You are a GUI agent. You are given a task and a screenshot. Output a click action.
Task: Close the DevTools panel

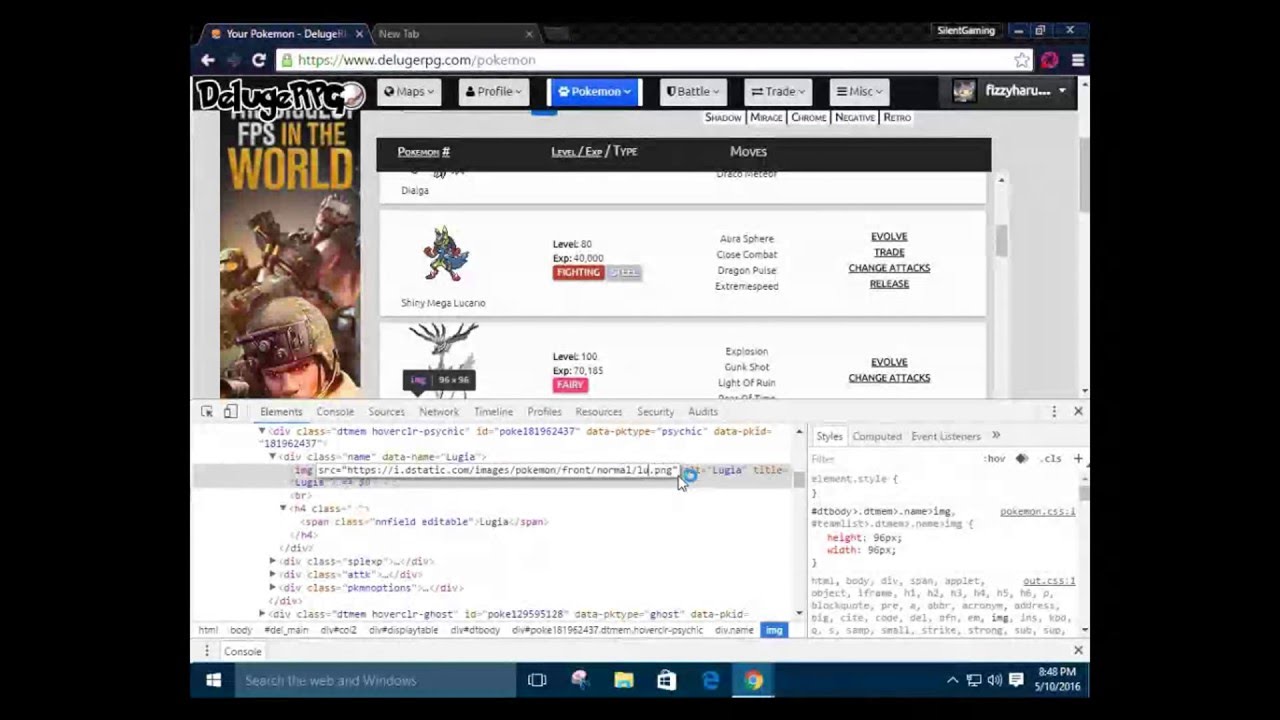point(1078,411)
